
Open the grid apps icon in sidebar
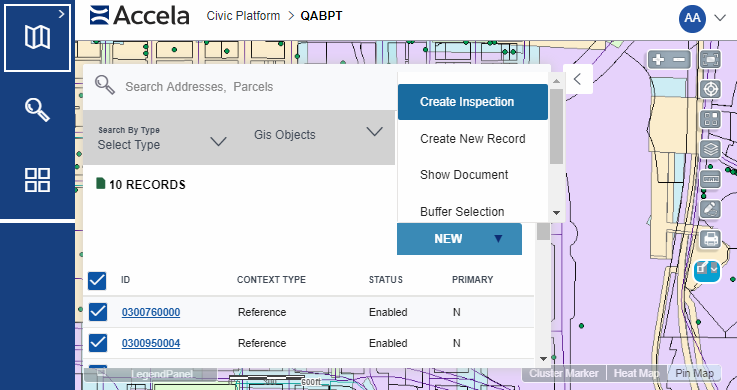(x=37, y=180)
